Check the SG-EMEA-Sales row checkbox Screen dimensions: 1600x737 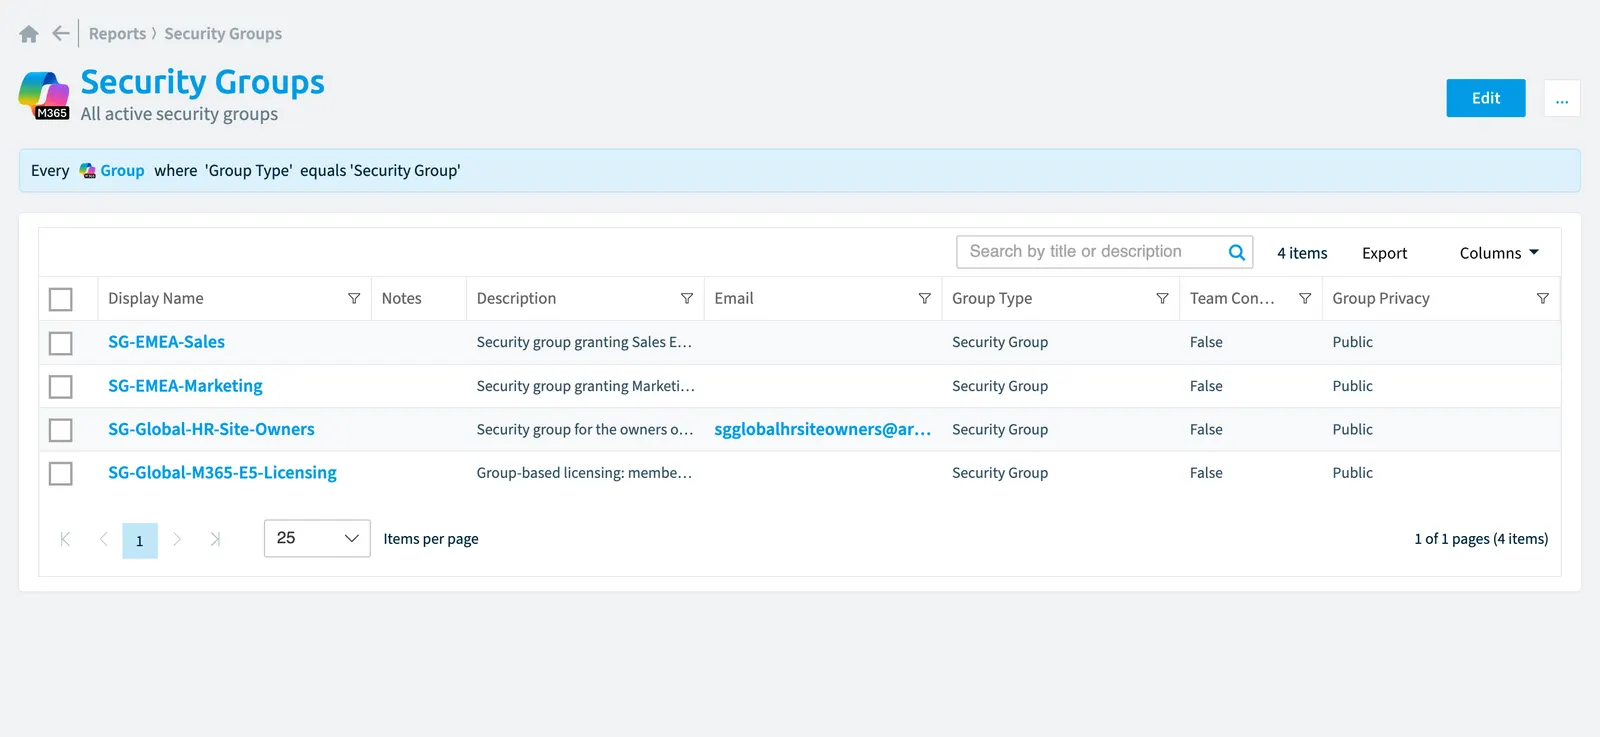[x=61, y=343]
